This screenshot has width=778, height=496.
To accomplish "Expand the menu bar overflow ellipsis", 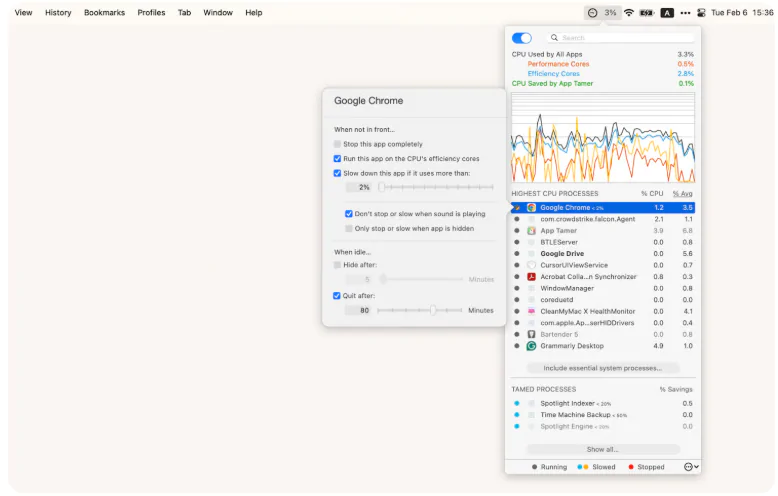I will (x=685, y=12).
